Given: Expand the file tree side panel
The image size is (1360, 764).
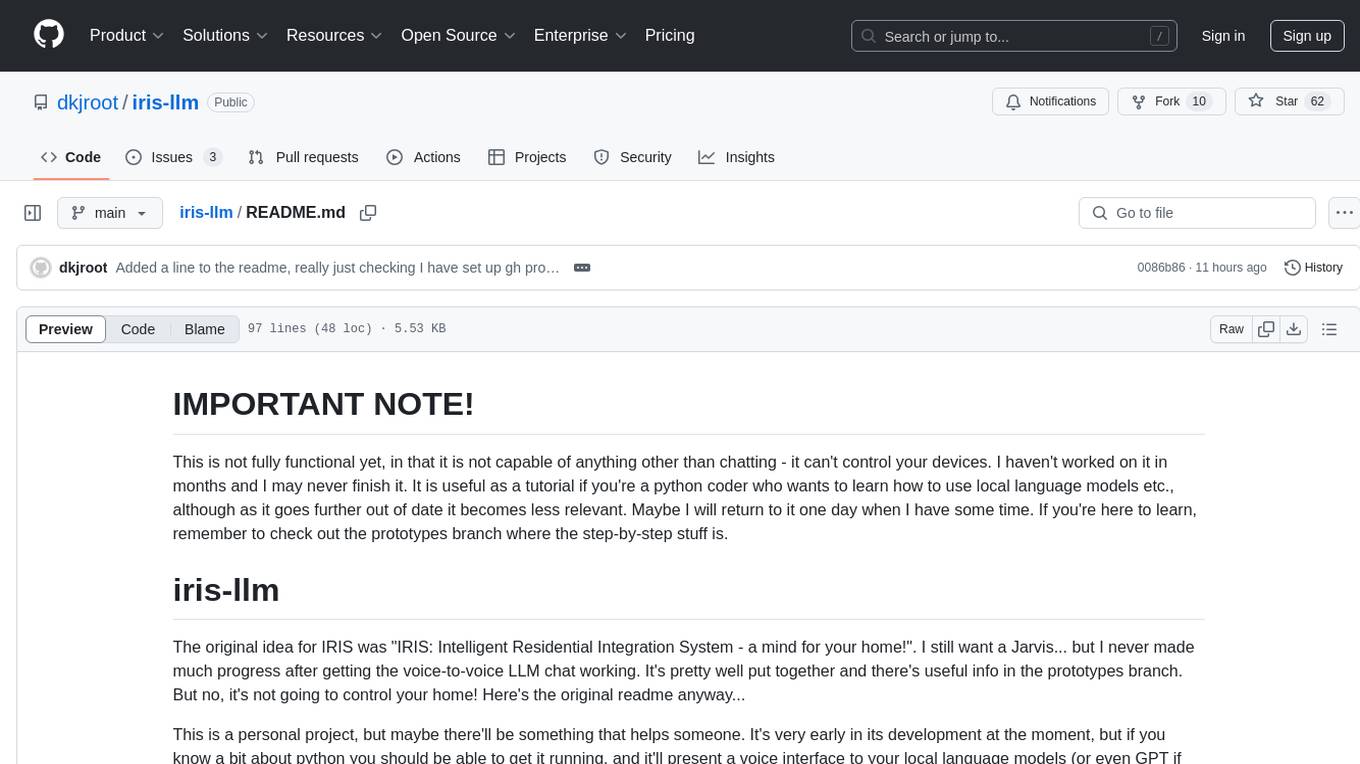Looking at the screenshot, I should pos(33,213).
